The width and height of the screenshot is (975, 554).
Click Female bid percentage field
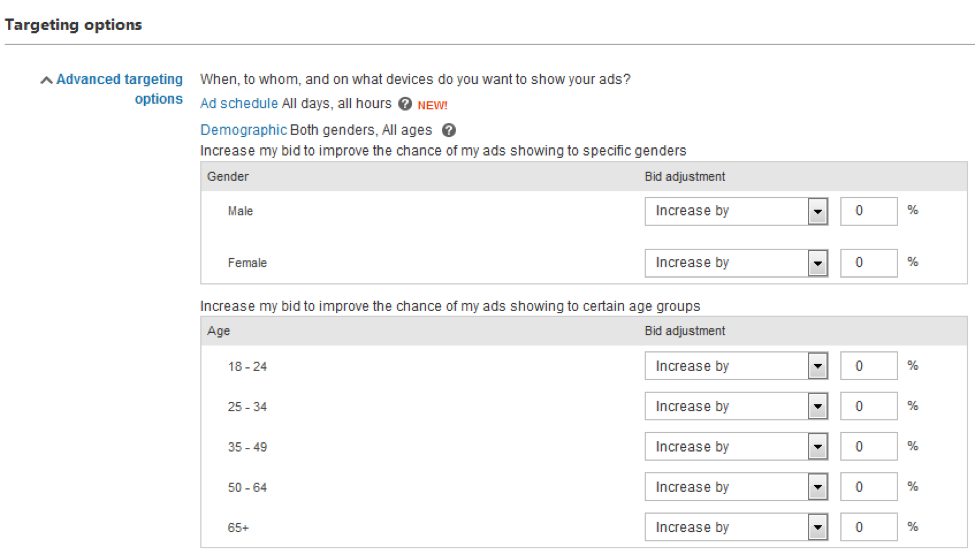coord(868,263)
